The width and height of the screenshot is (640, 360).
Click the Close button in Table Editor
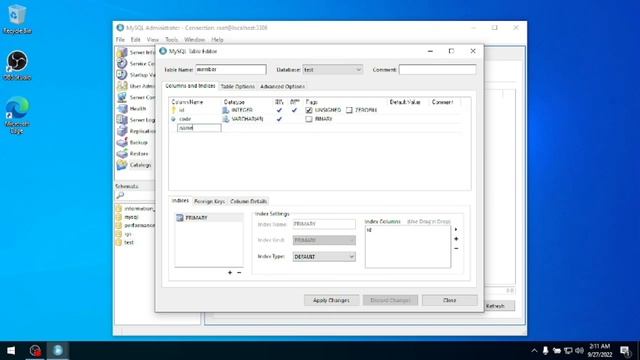coord(449,300)
